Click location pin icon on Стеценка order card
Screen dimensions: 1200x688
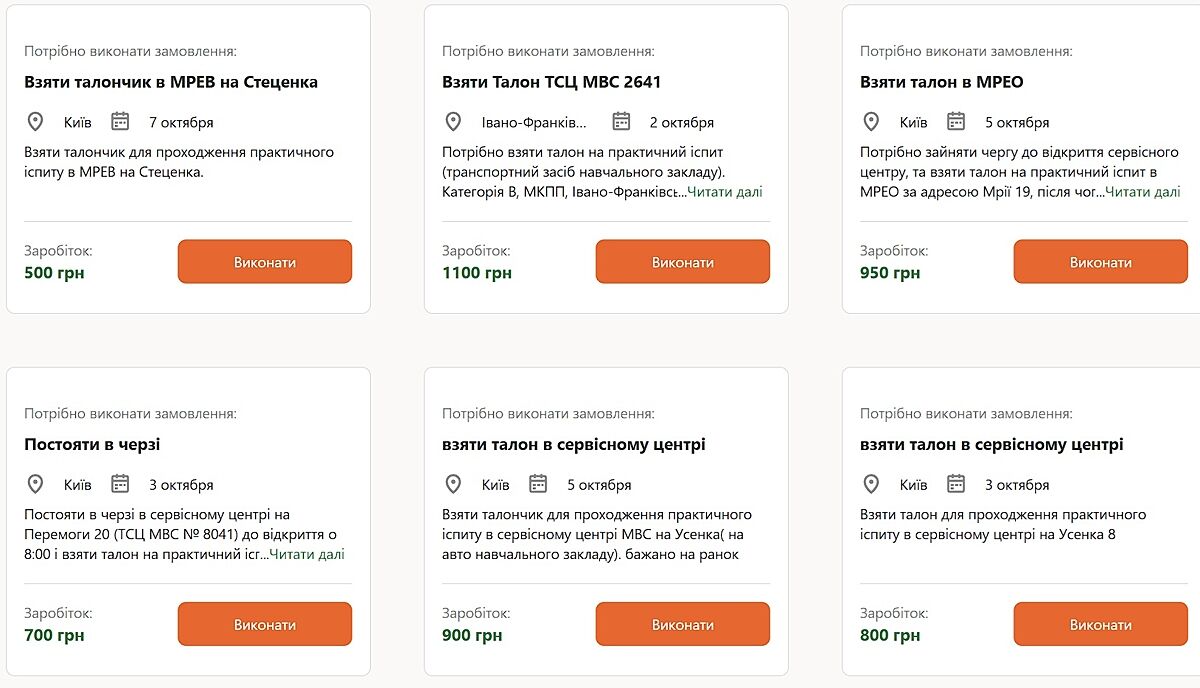[35, 122]
